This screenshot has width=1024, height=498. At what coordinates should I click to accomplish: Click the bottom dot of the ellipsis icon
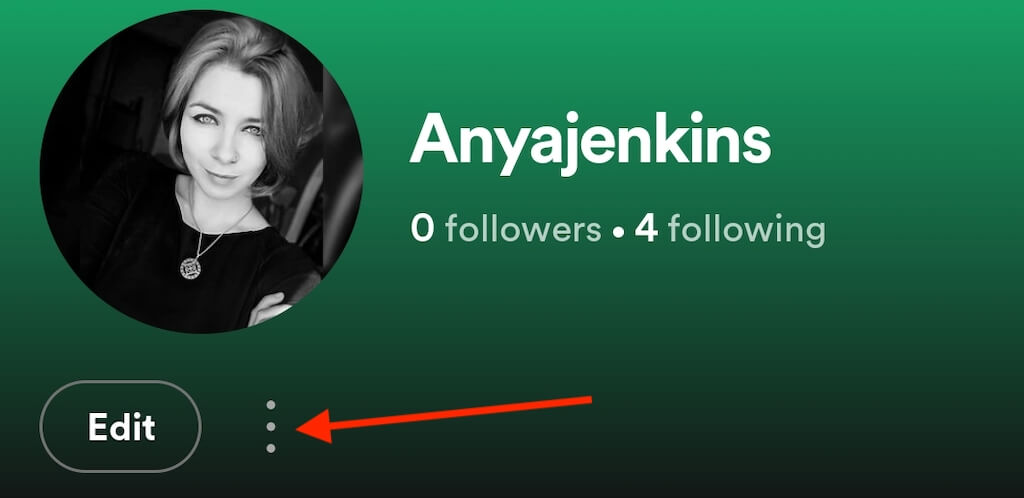point(271,448)
